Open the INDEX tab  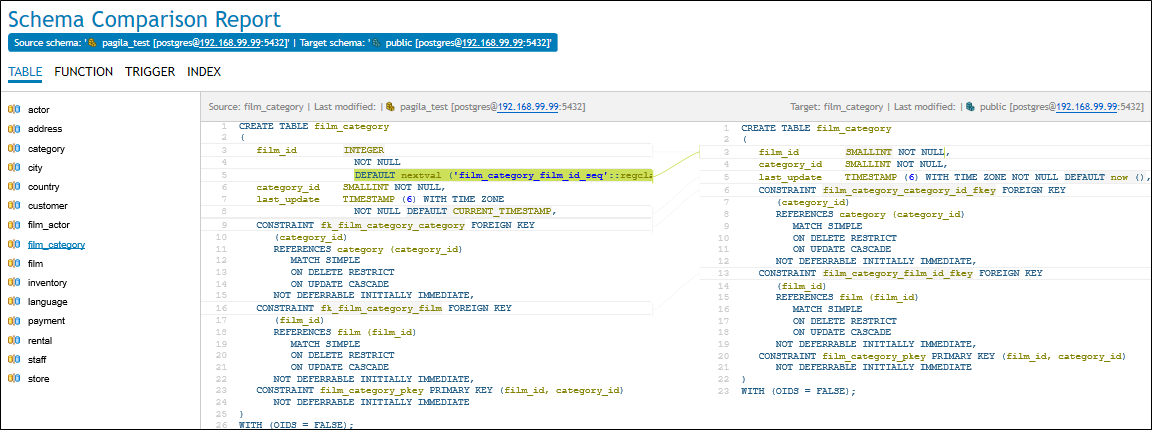point(204,72)
